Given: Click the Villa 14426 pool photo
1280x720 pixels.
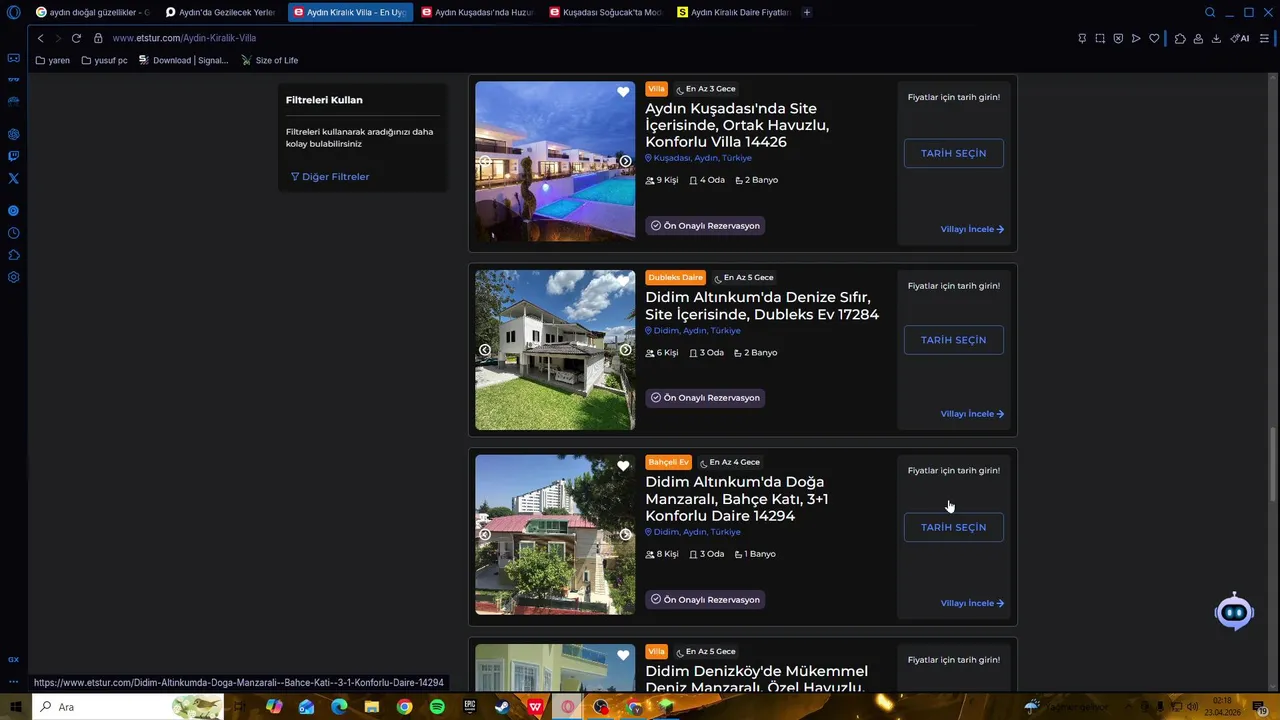Looking at the screenshot, I should click(x=555, y=161).
